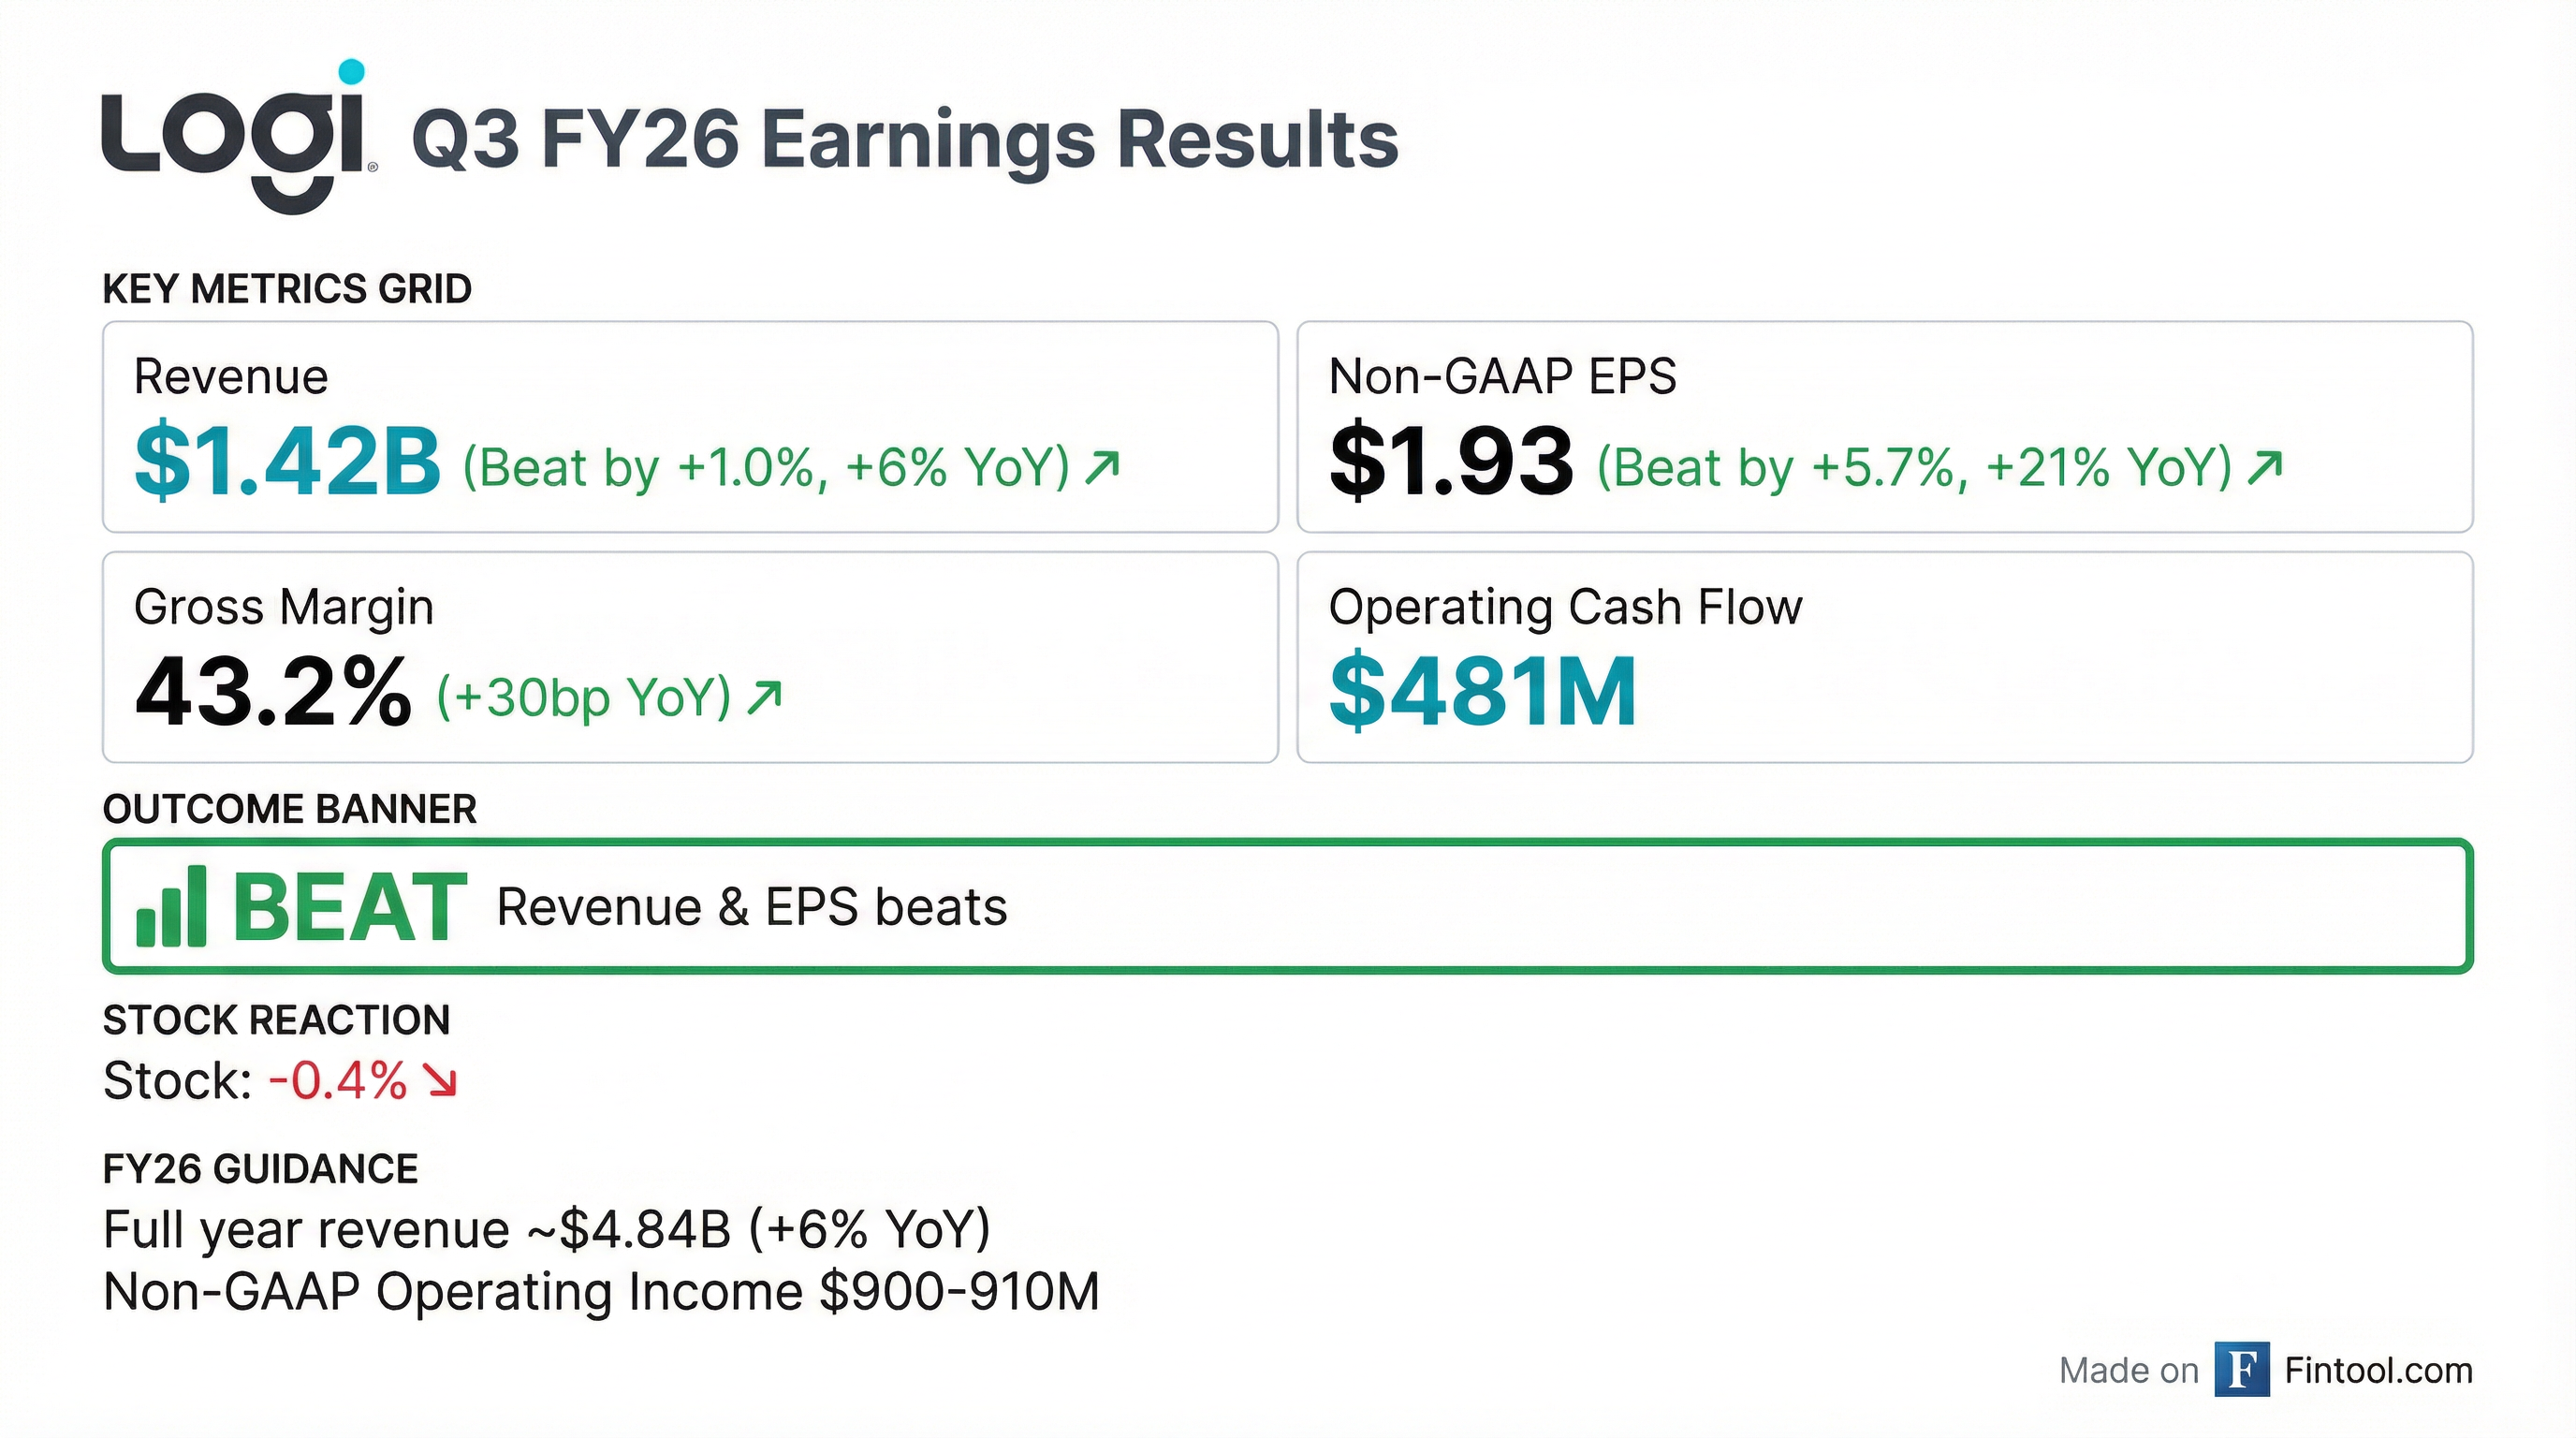Click the green arrow beside Revenue beat
Image resolution: width=2576 pixels, height=1438 pixels.
pos(1102,466)
